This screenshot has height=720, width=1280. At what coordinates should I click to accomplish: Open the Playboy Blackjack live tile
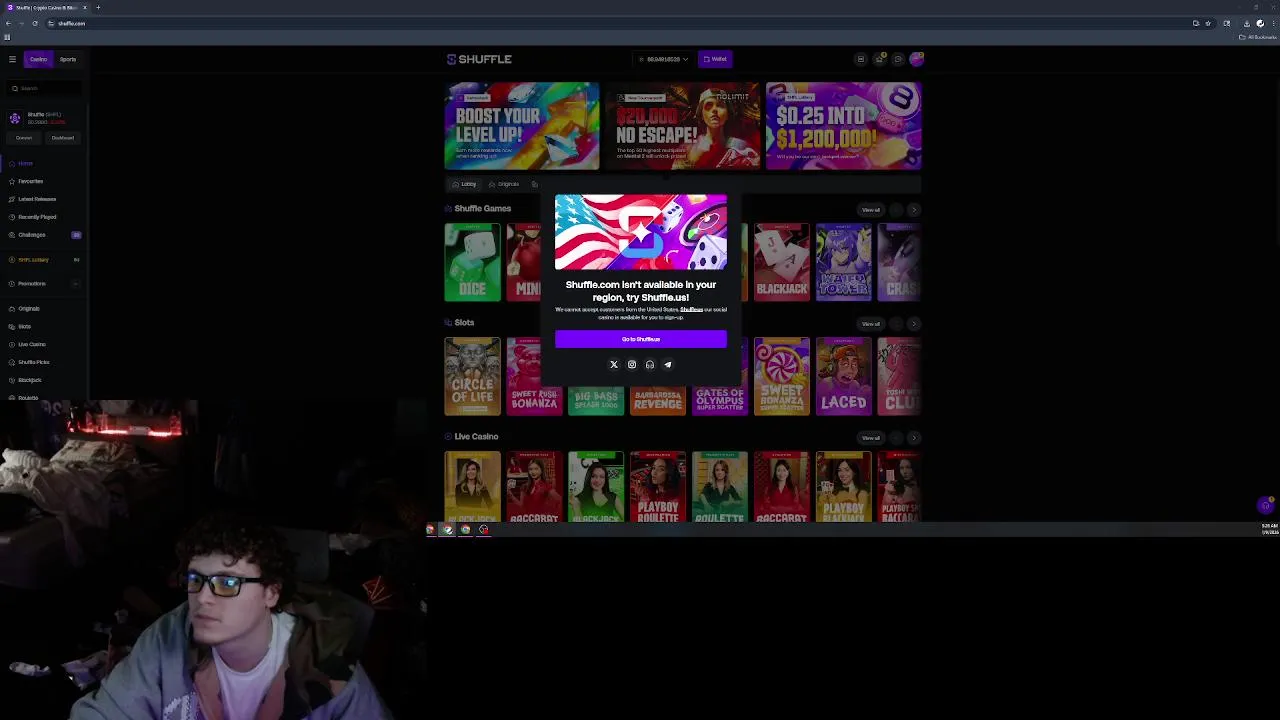click(x=844, y=487)
